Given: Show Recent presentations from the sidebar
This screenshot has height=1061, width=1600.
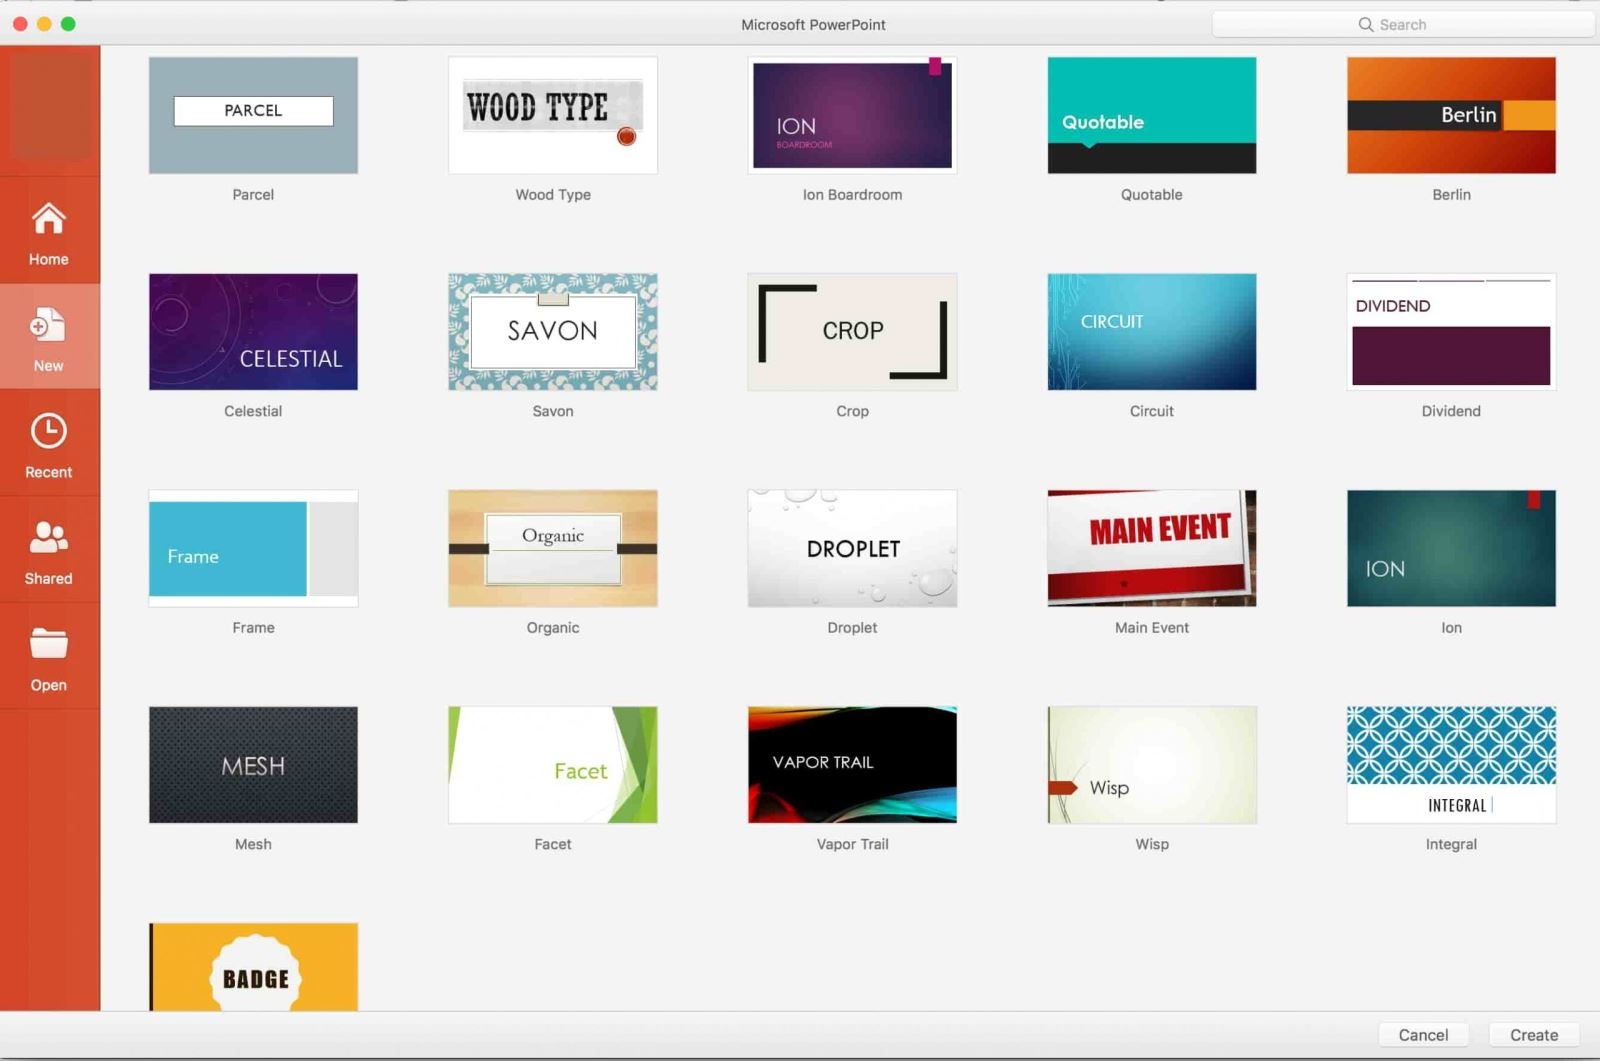Looking at the screenshot, I should pyautogui.click(x=49, y=445).
